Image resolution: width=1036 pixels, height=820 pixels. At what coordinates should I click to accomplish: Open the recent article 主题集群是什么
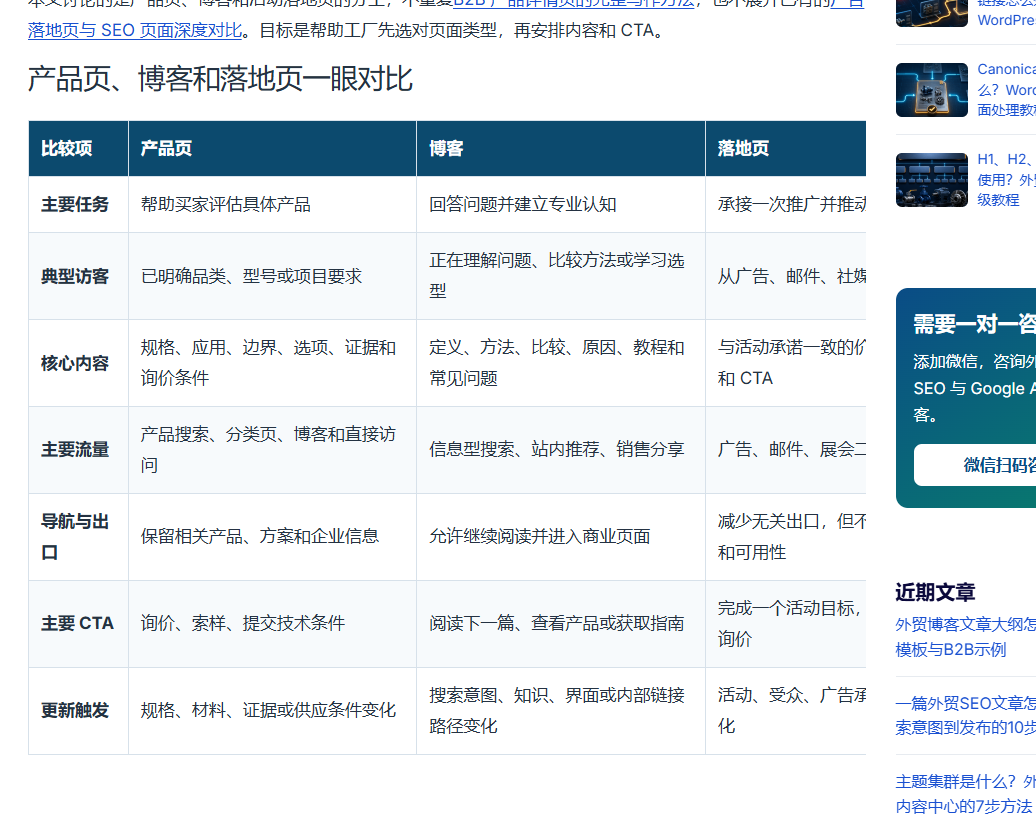tap(965, 794)
